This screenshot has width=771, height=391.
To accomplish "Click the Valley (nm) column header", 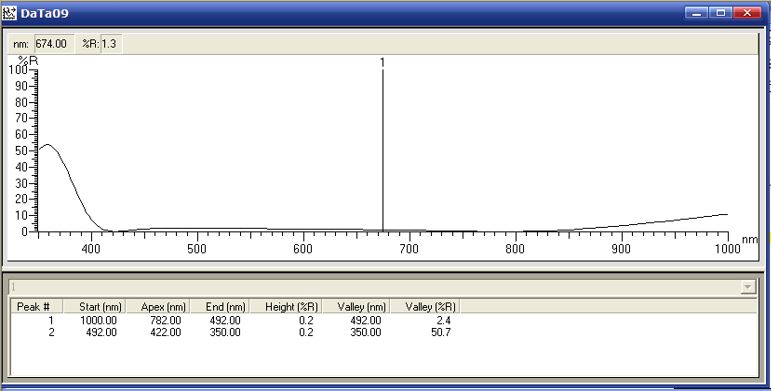I will click(356, 307).
